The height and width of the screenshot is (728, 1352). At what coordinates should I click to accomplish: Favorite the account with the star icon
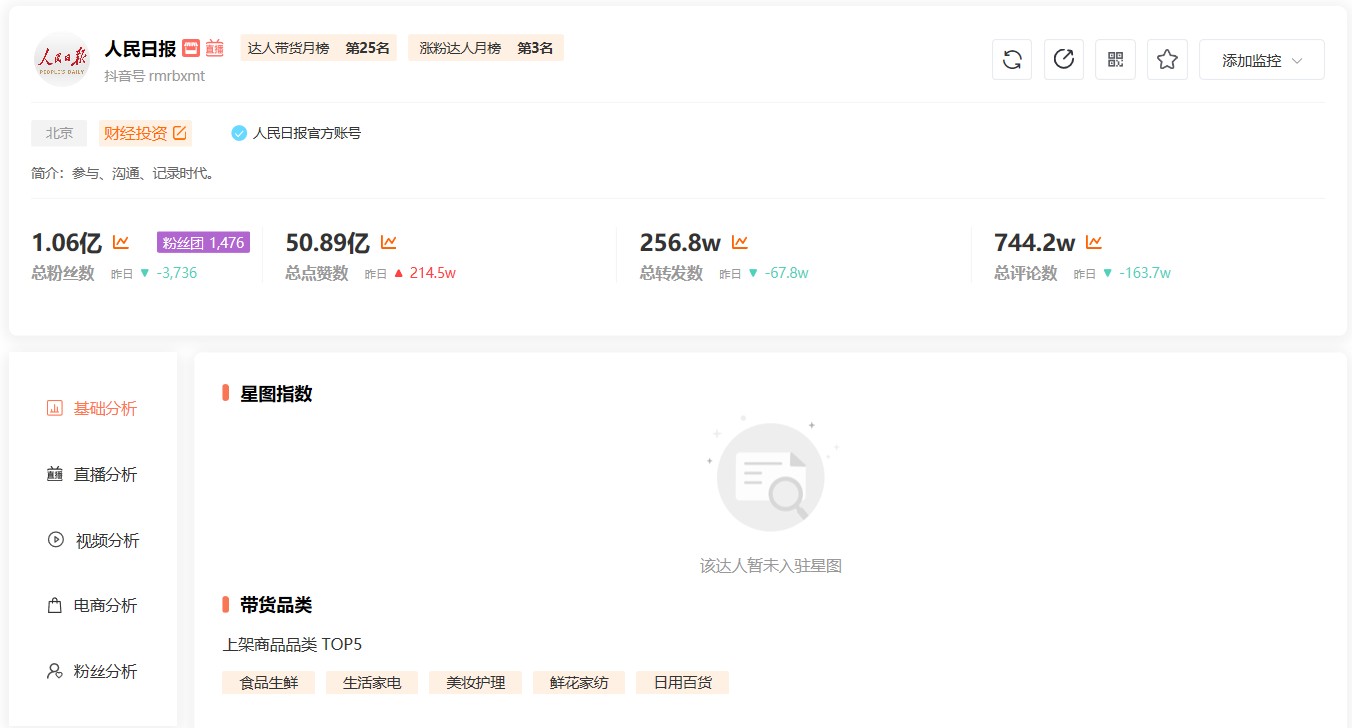(x=1167, y=60)
